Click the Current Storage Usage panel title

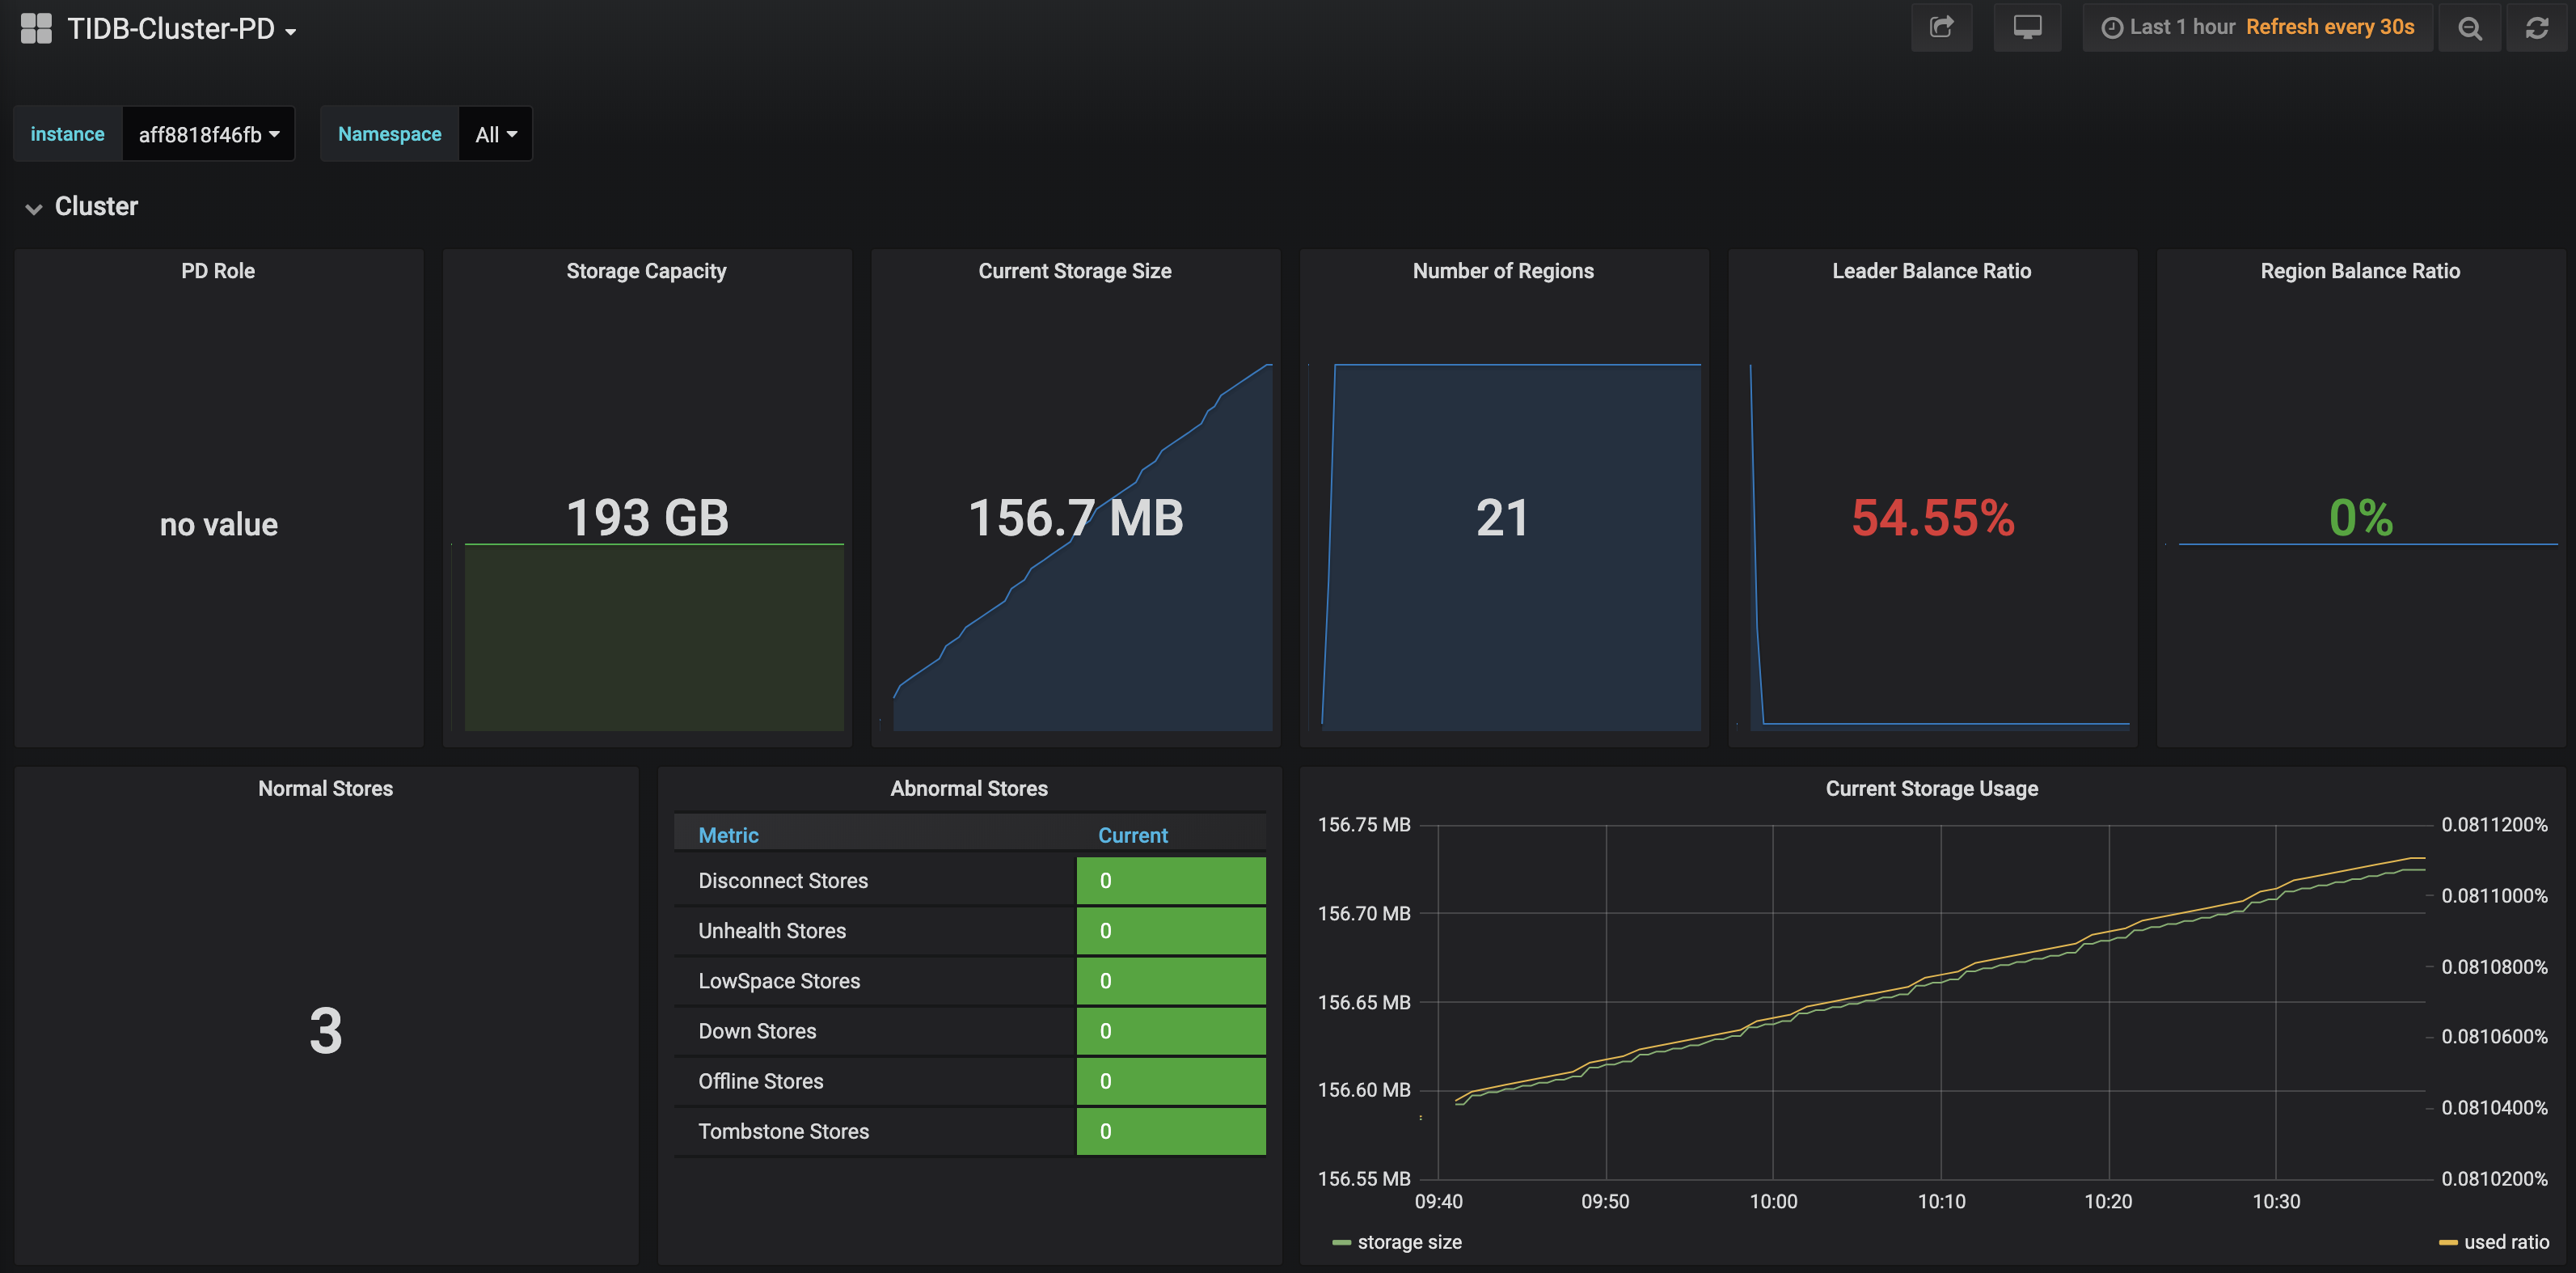coord(1932,788)
